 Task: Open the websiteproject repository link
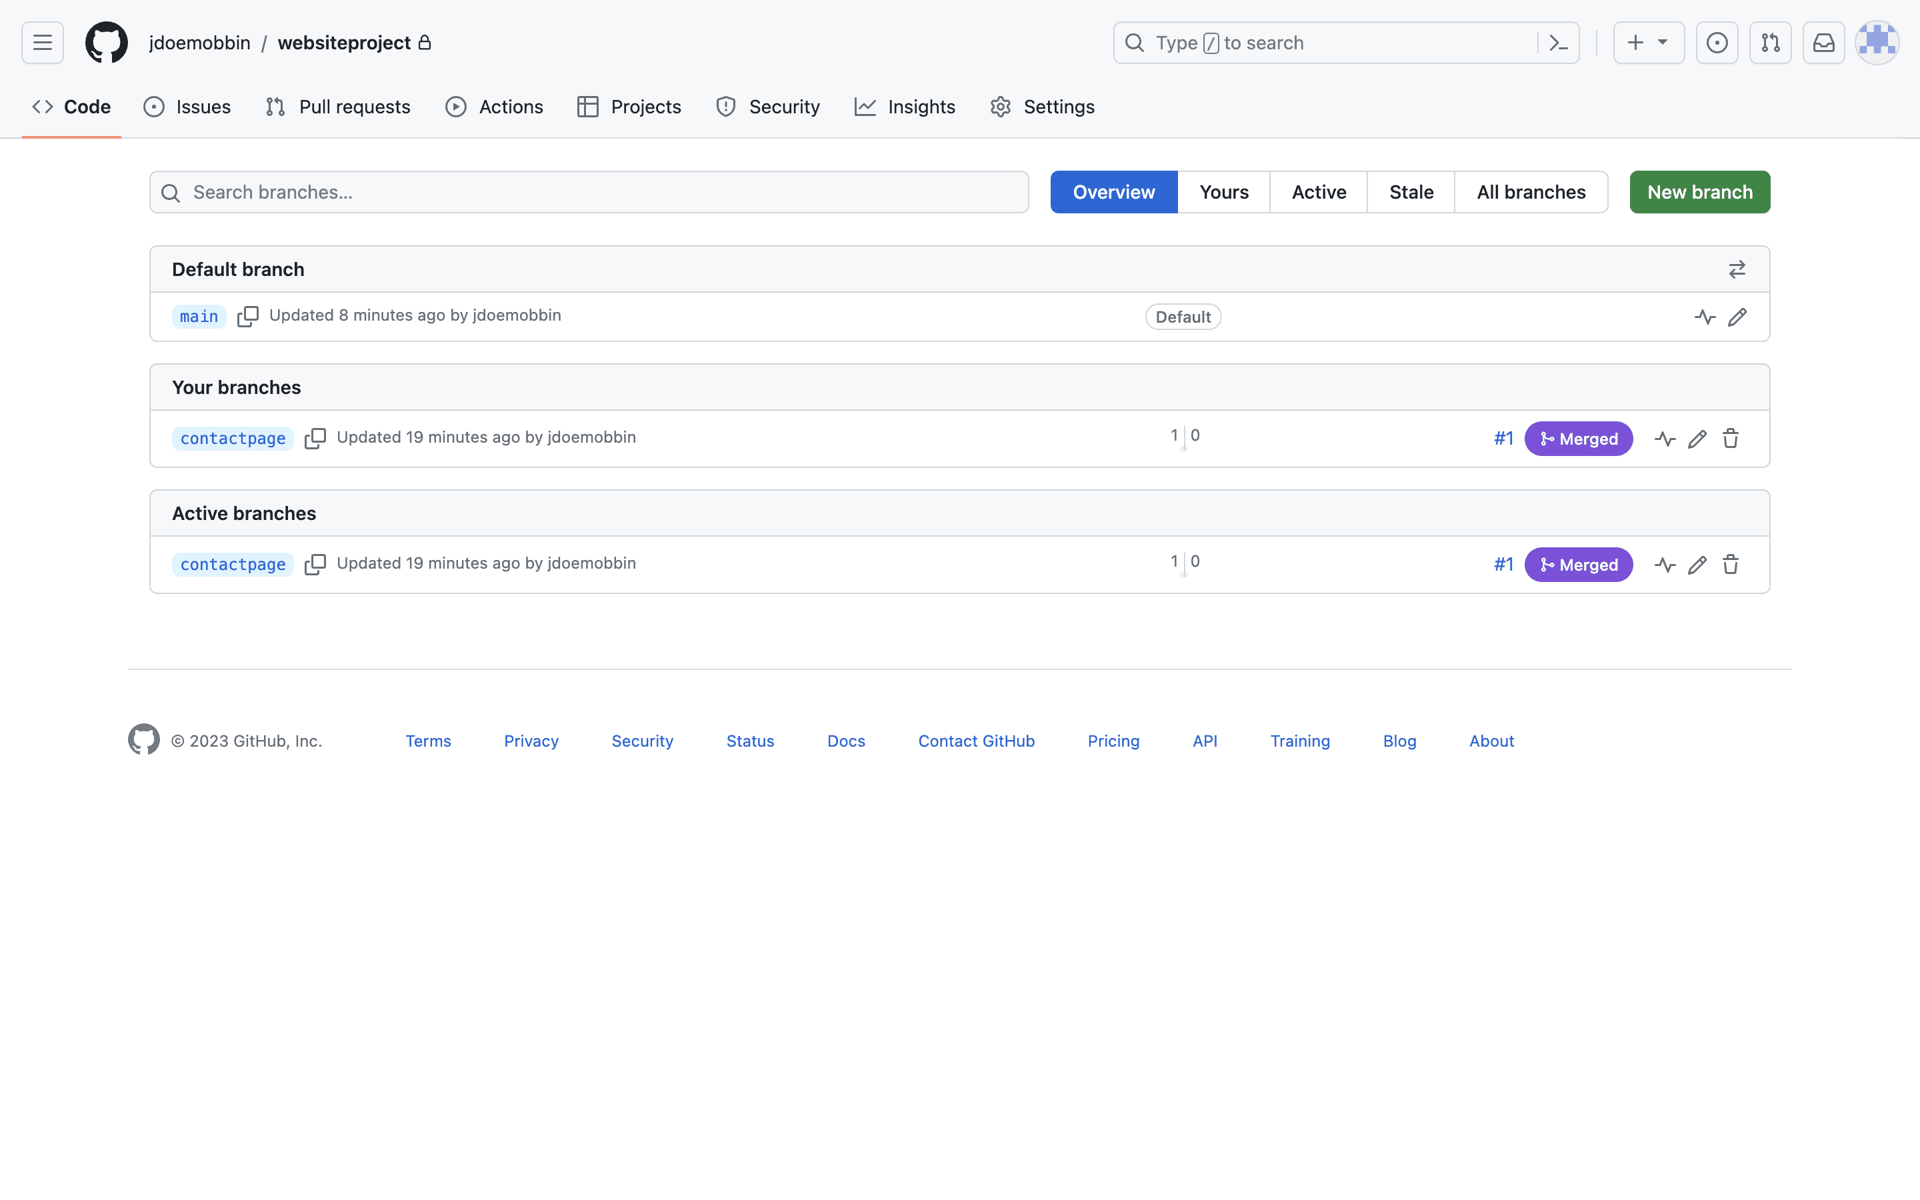pyautogui.click(x=344, y=43)
